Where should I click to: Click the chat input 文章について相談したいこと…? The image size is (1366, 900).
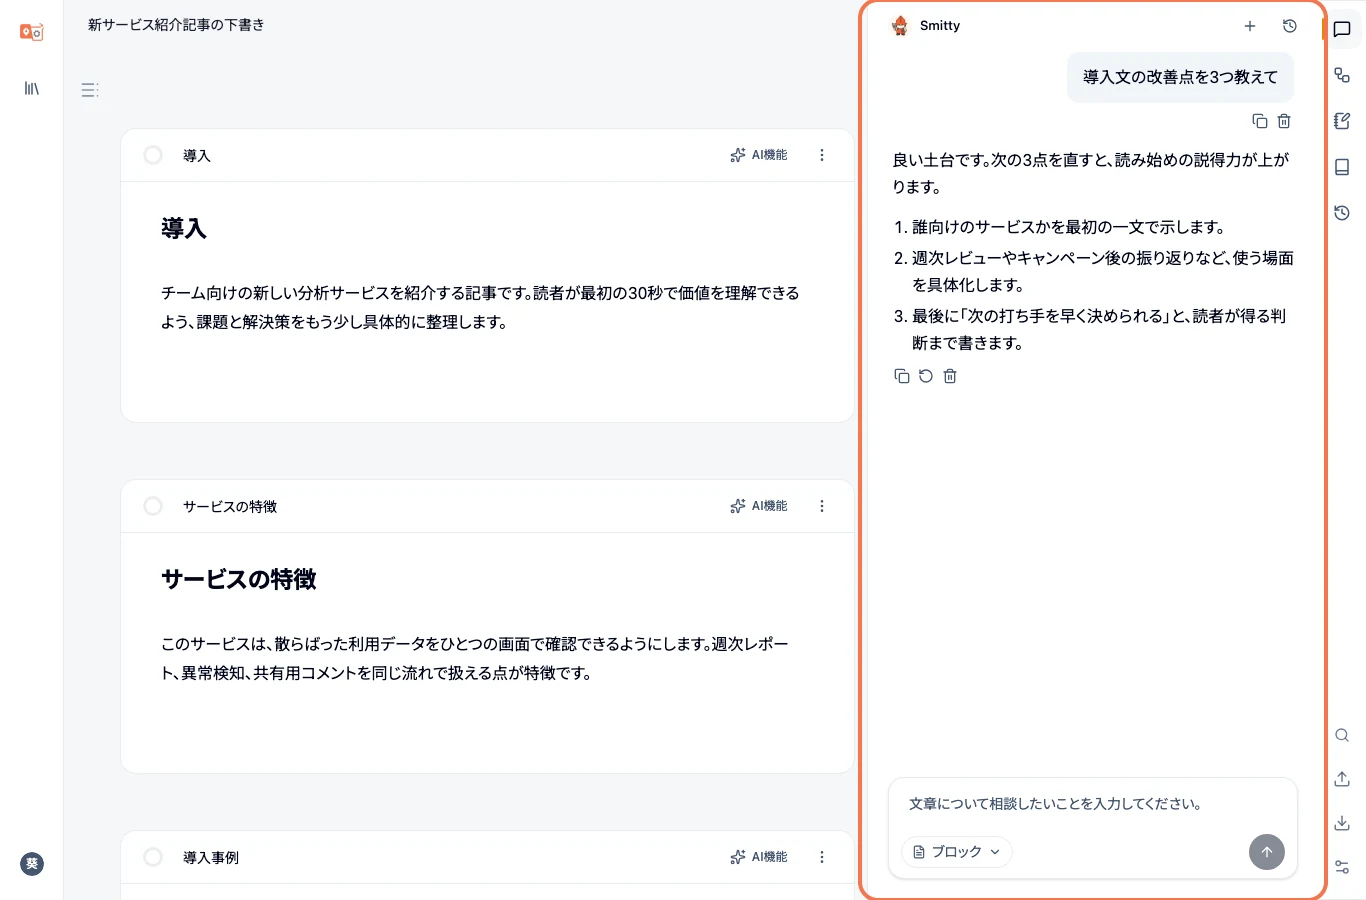click(1092, 804)
